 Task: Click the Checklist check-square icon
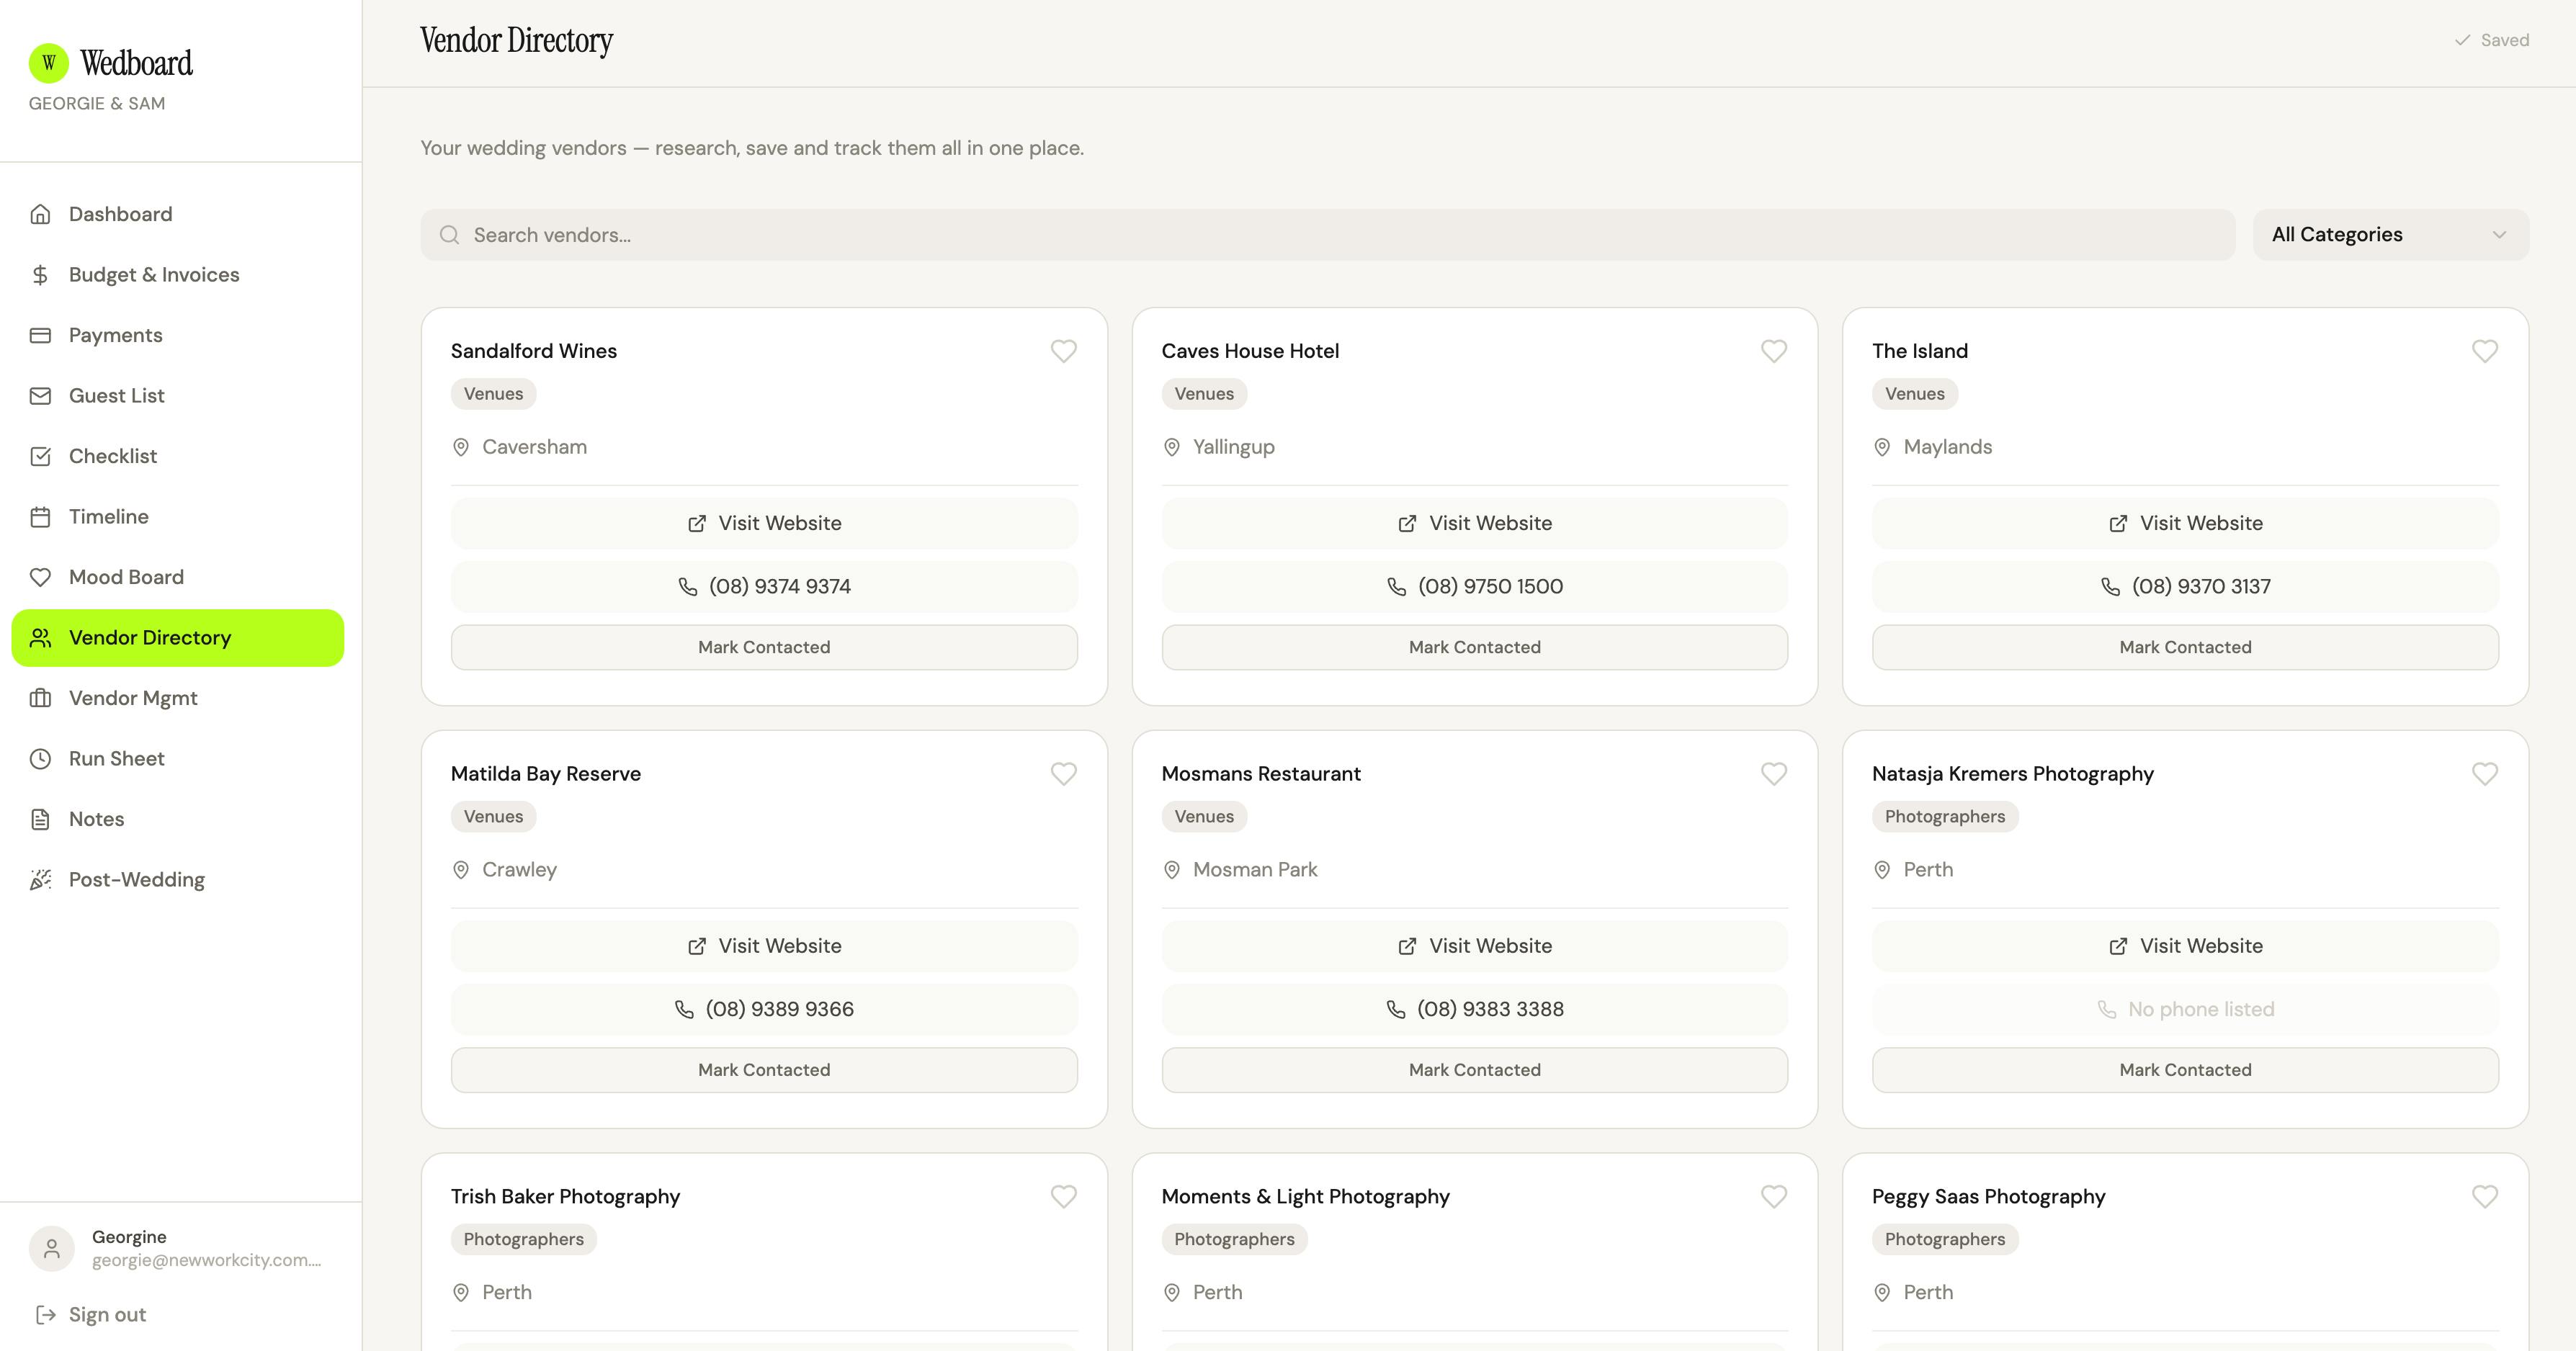40,456
